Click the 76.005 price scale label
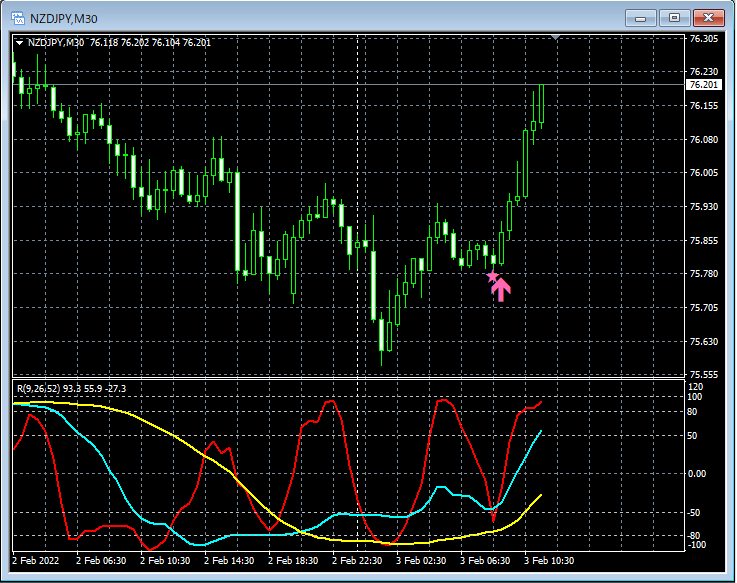 tap(704, 173)
